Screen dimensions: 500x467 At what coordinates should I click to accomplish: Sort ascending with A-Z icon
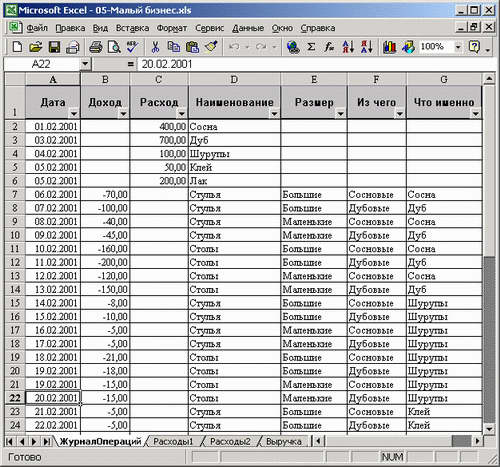[x=348, y=47]
